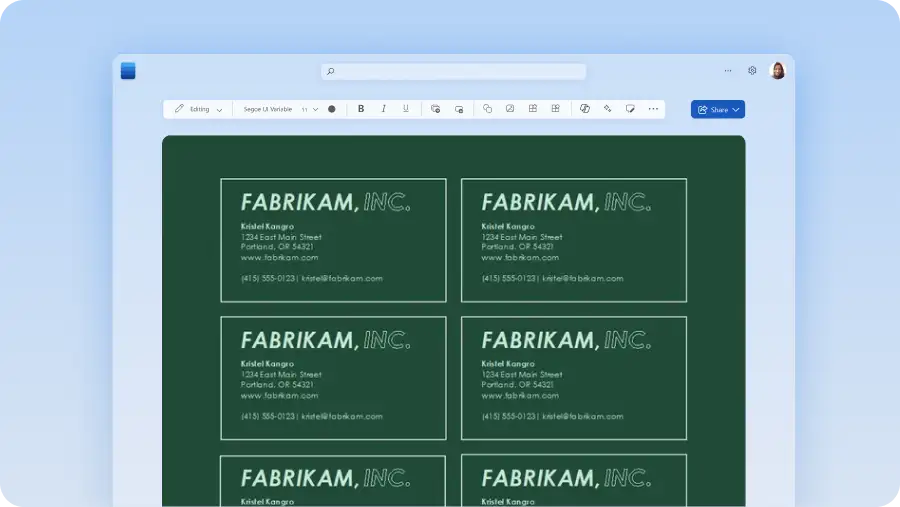Screen dimensions: 900x507
Task: Click the search box at top
Action: coord(453,71)
